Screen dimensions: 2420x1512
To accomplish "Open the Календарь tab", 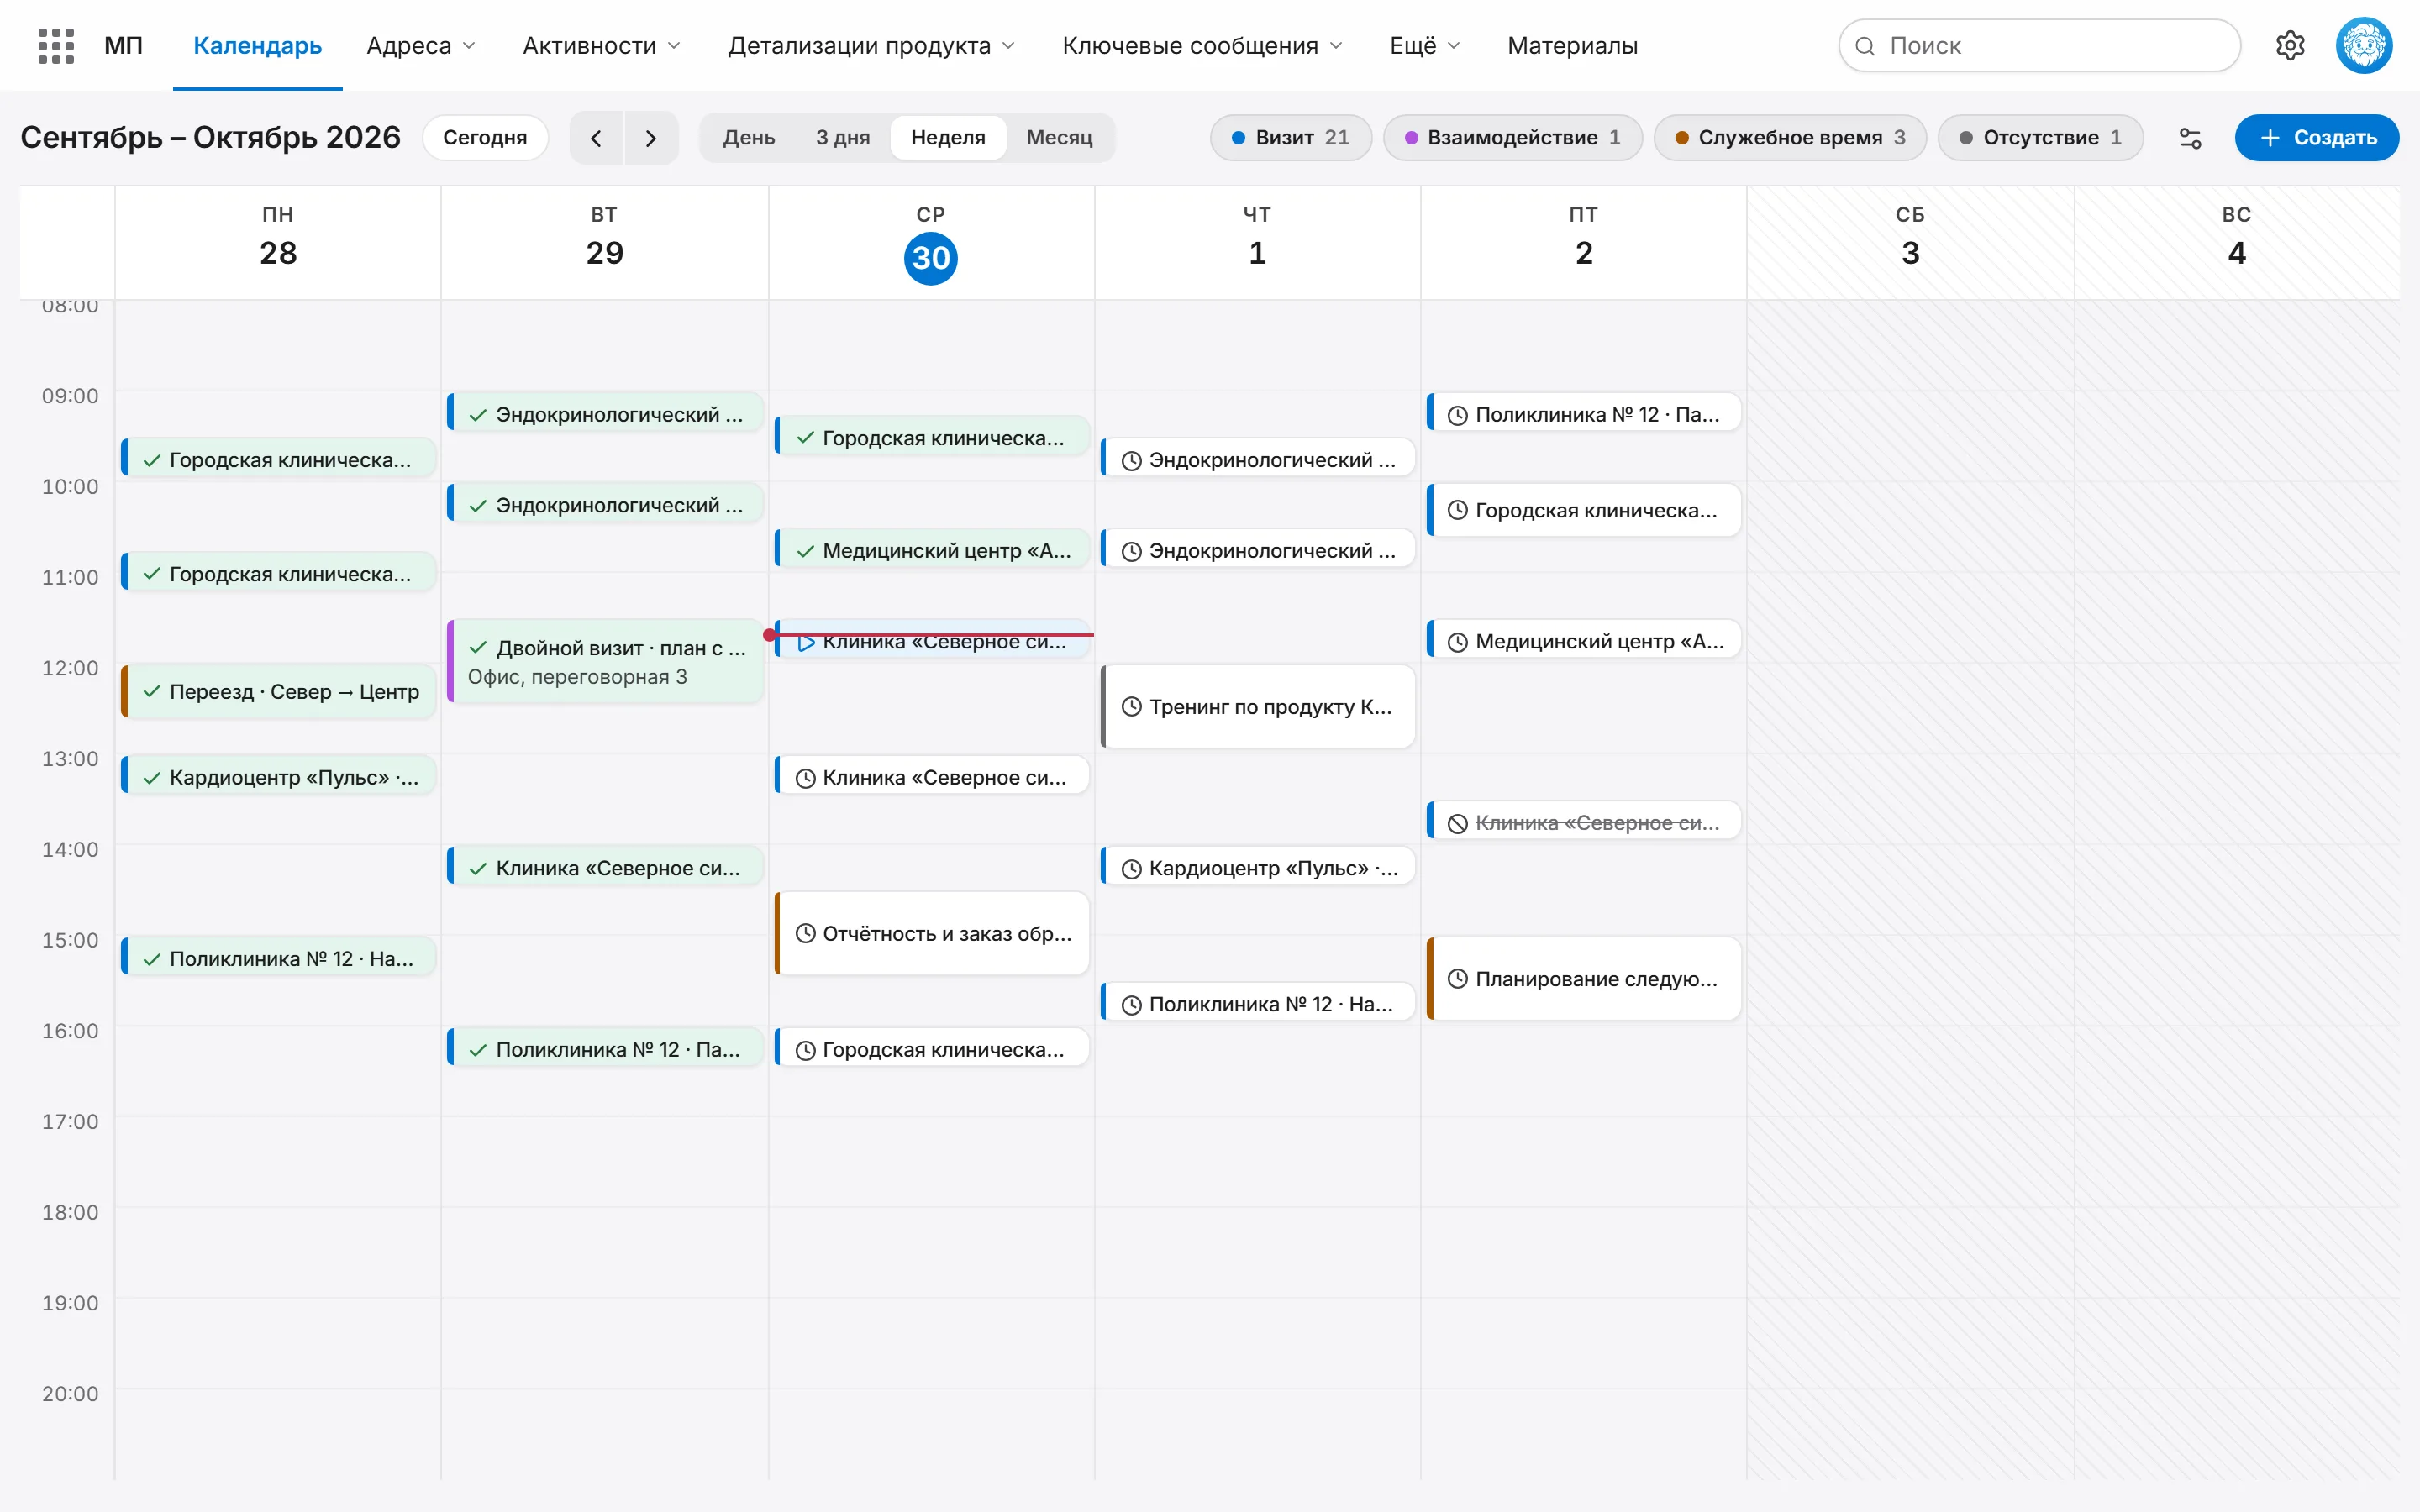I will [257, 46].
